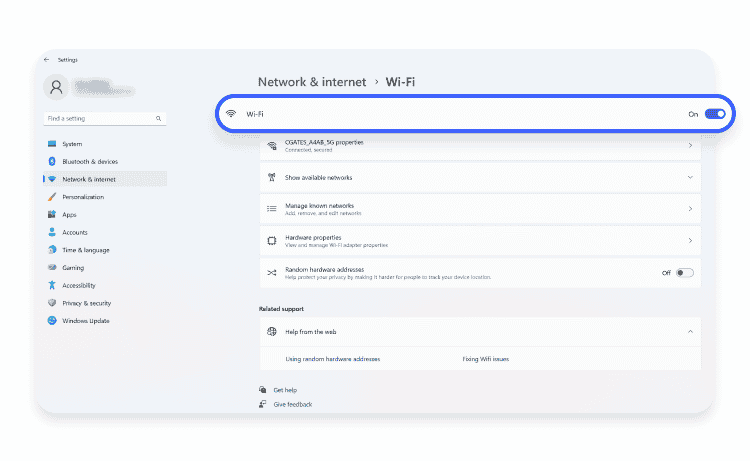The width and height of the screenshot is (750, 461).
Task: Open Hardware properties chevron arrow
Action: coord(690,241)
